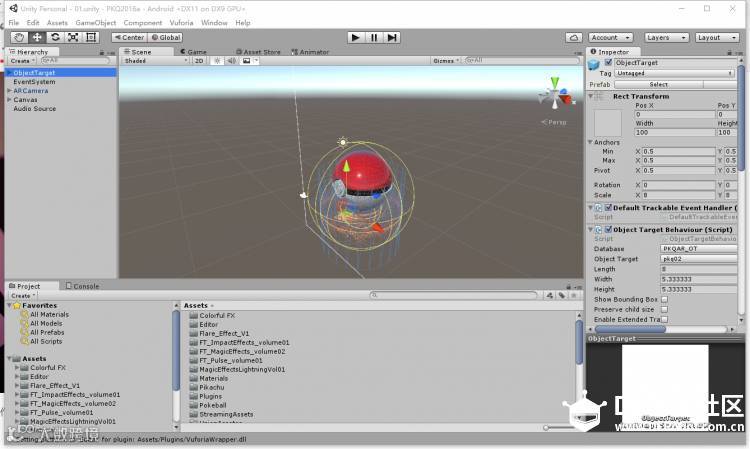
Task: Toggle scene audio speaker icon
Action: [232, 61]
